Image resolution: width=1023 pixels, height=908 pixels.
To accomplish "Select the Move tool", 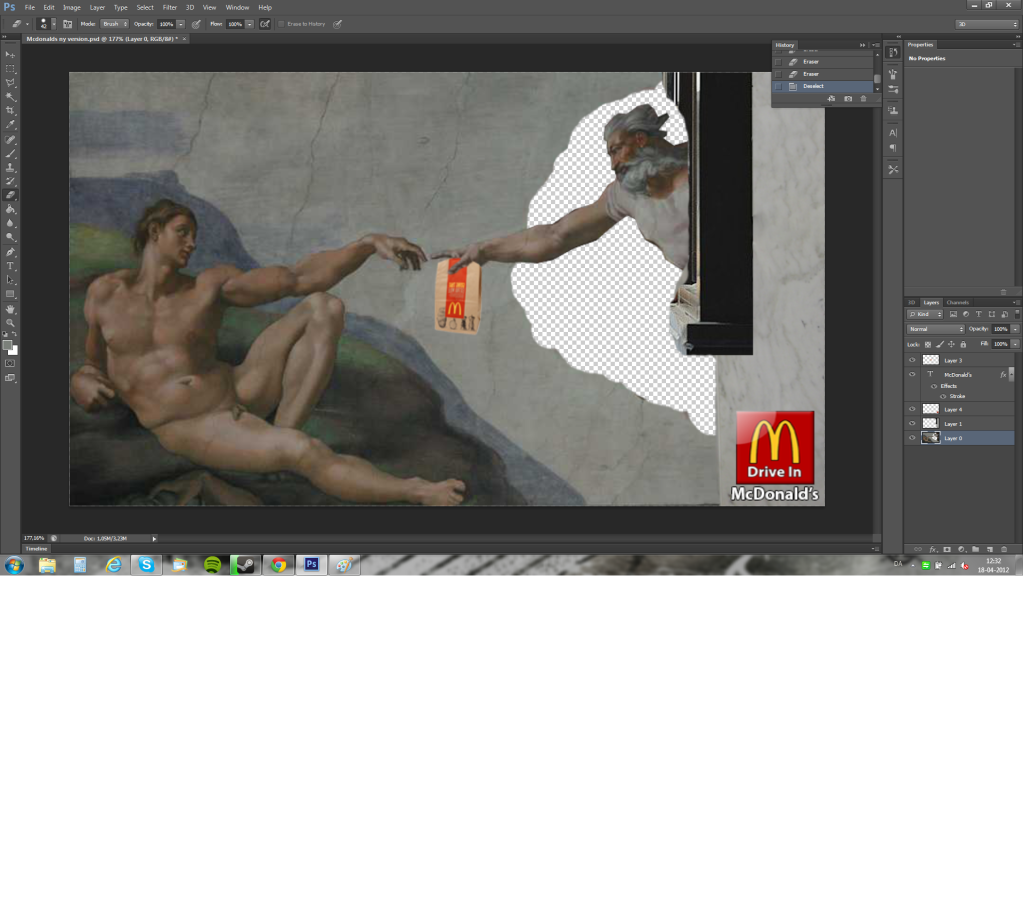I will [10, 54].
